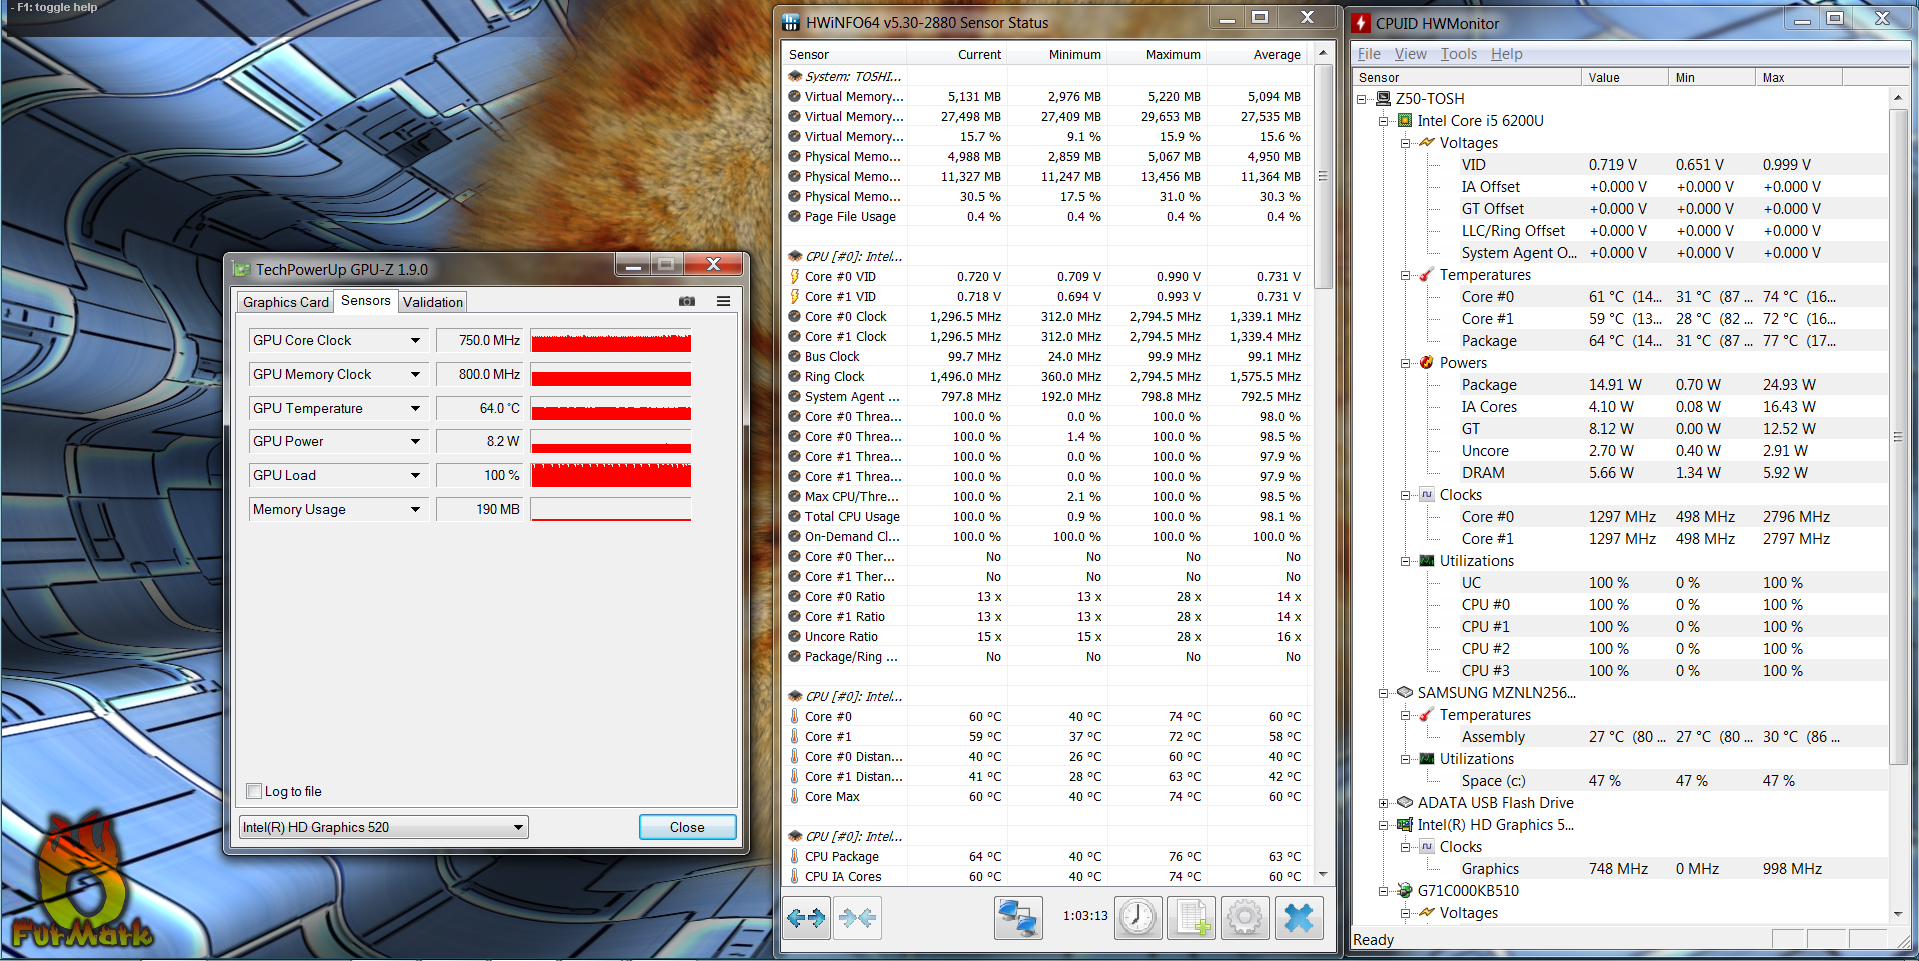Select 'Total CPU Usage' row in HWiNFO
The width and height of the screenshot is (1919, 961).
pos(1046,516)
